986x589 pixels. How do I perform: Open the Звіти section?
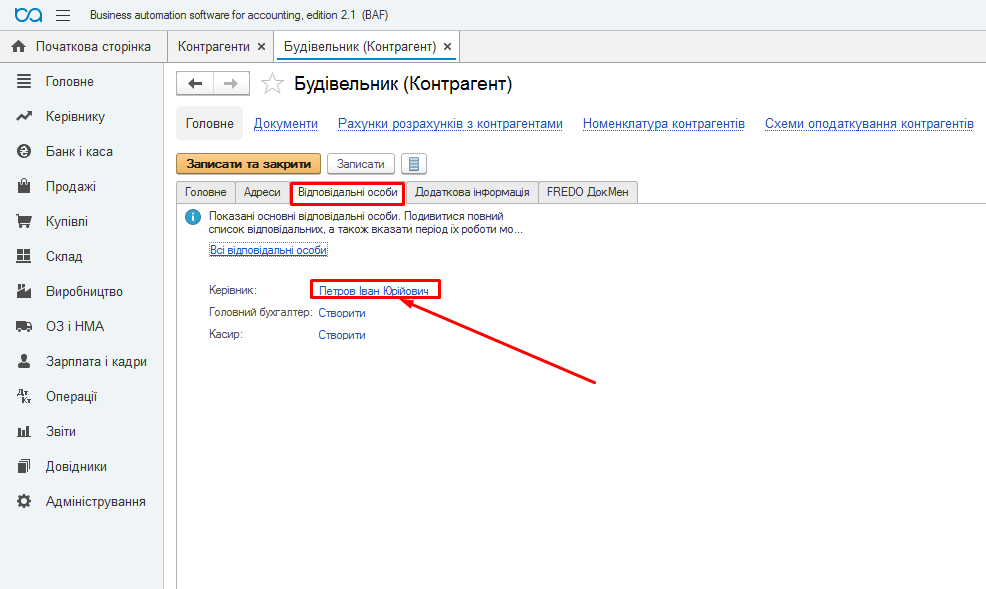click(61, 432)
